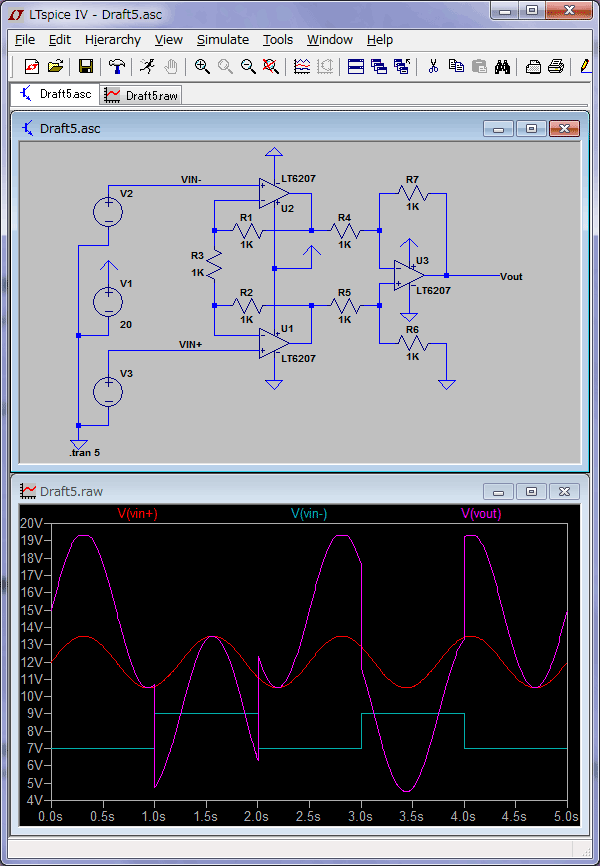
Task: Click the Print printer icon
Action: (x=556, y=67)
